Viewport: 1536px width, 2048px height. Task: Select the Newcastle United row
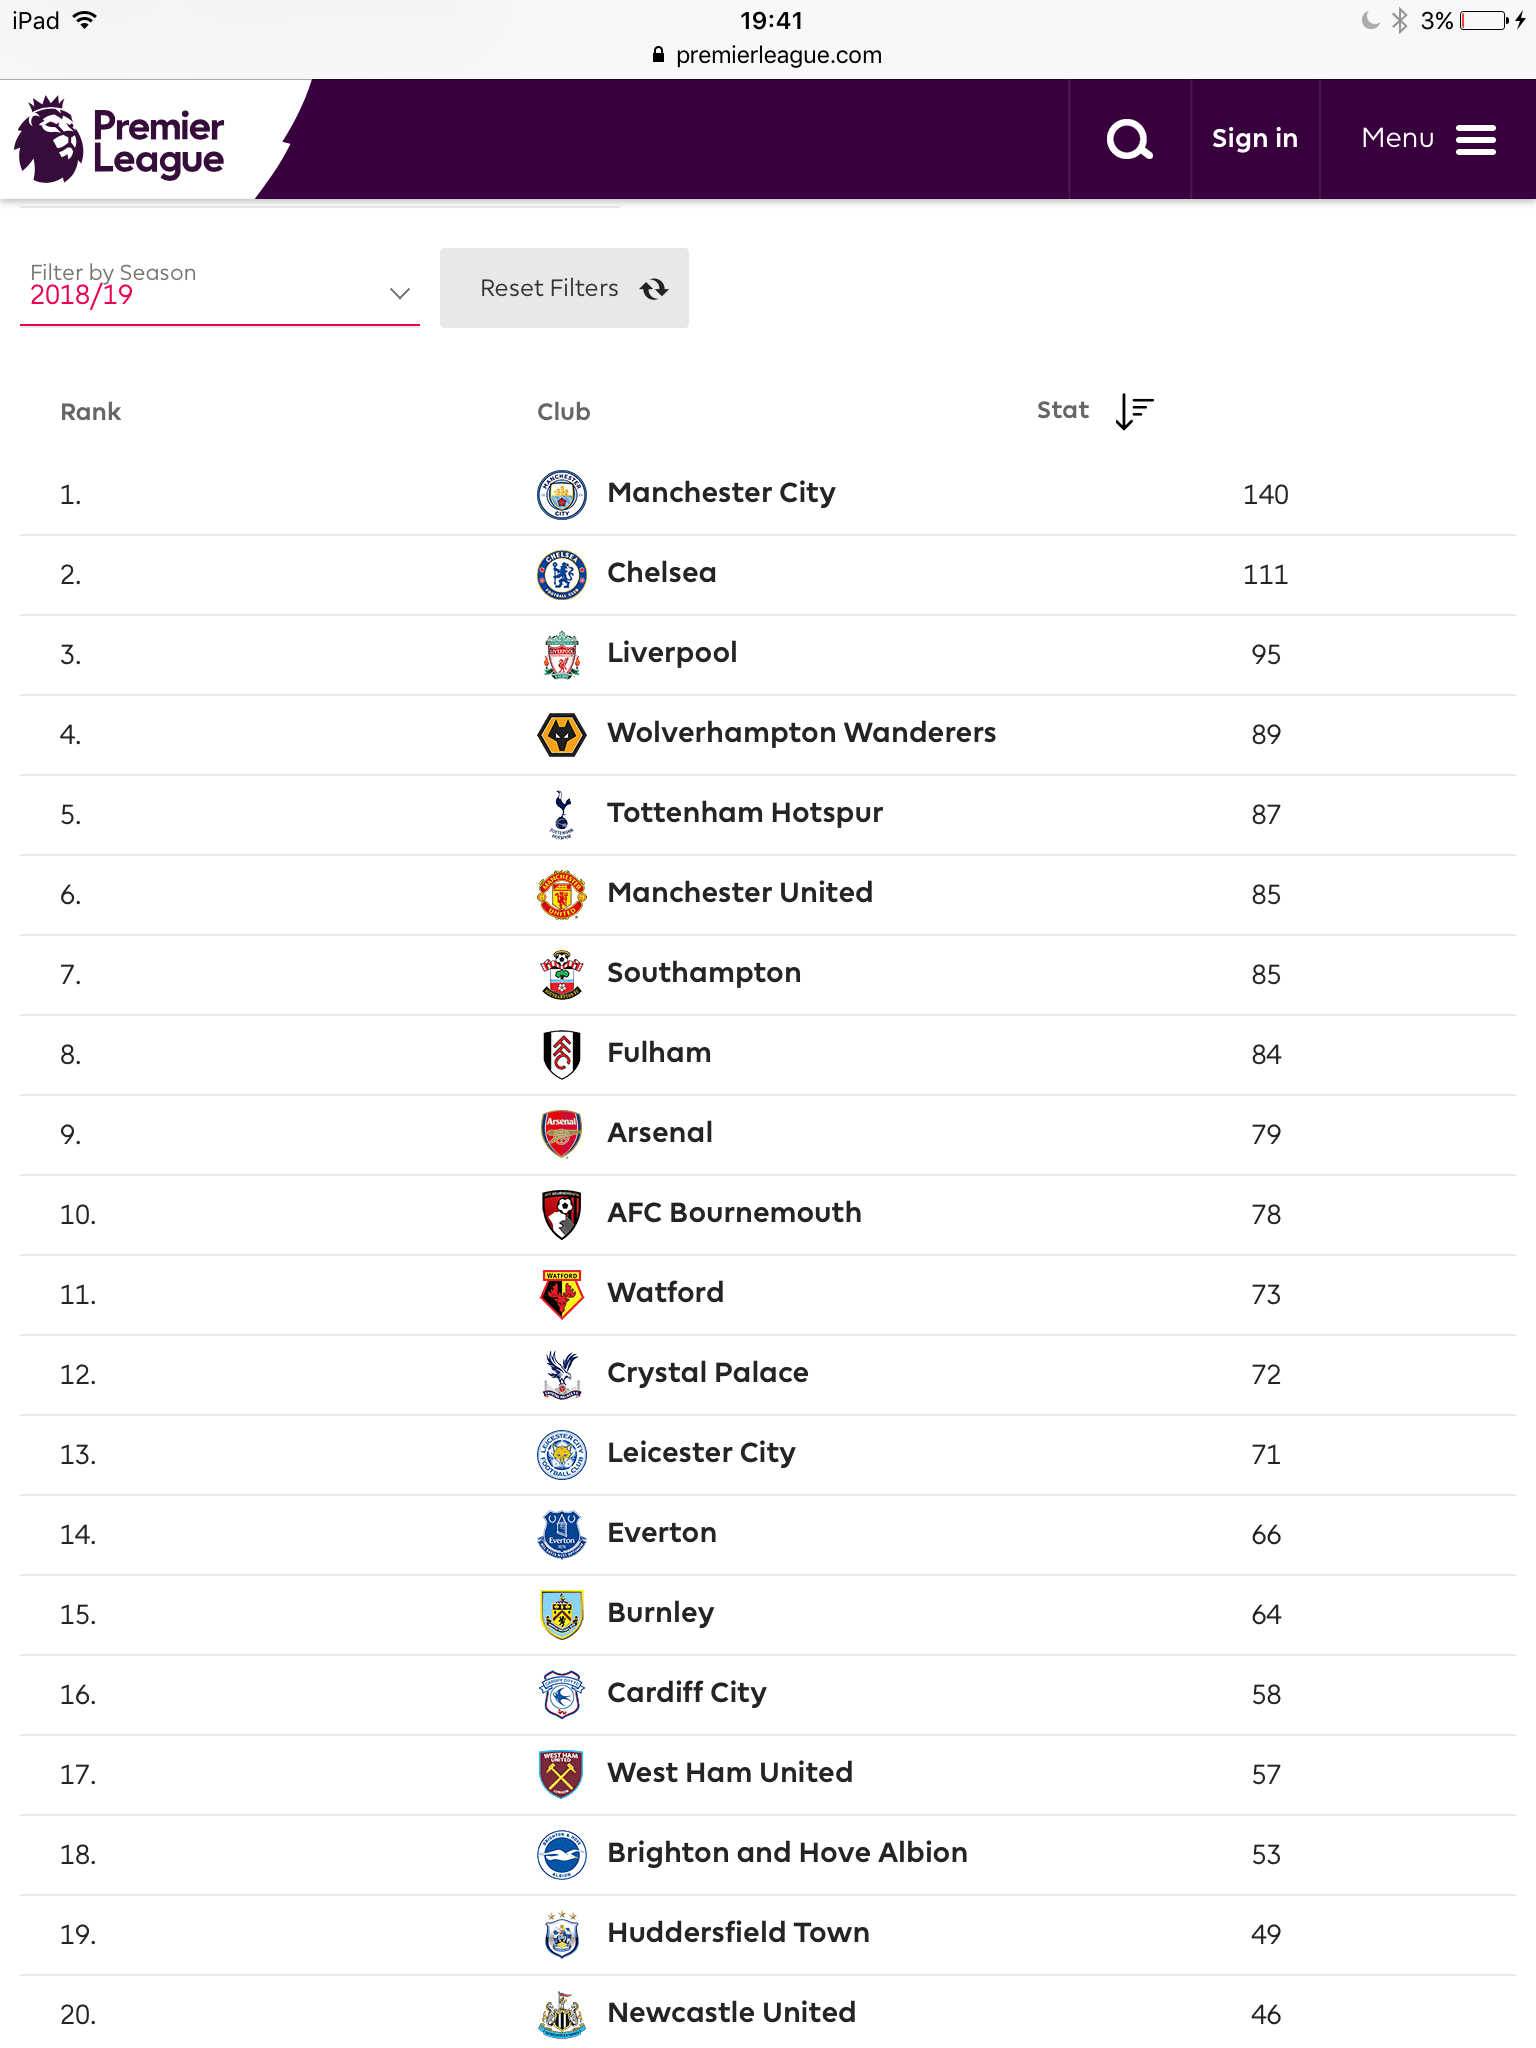[x=768, y=2014]
